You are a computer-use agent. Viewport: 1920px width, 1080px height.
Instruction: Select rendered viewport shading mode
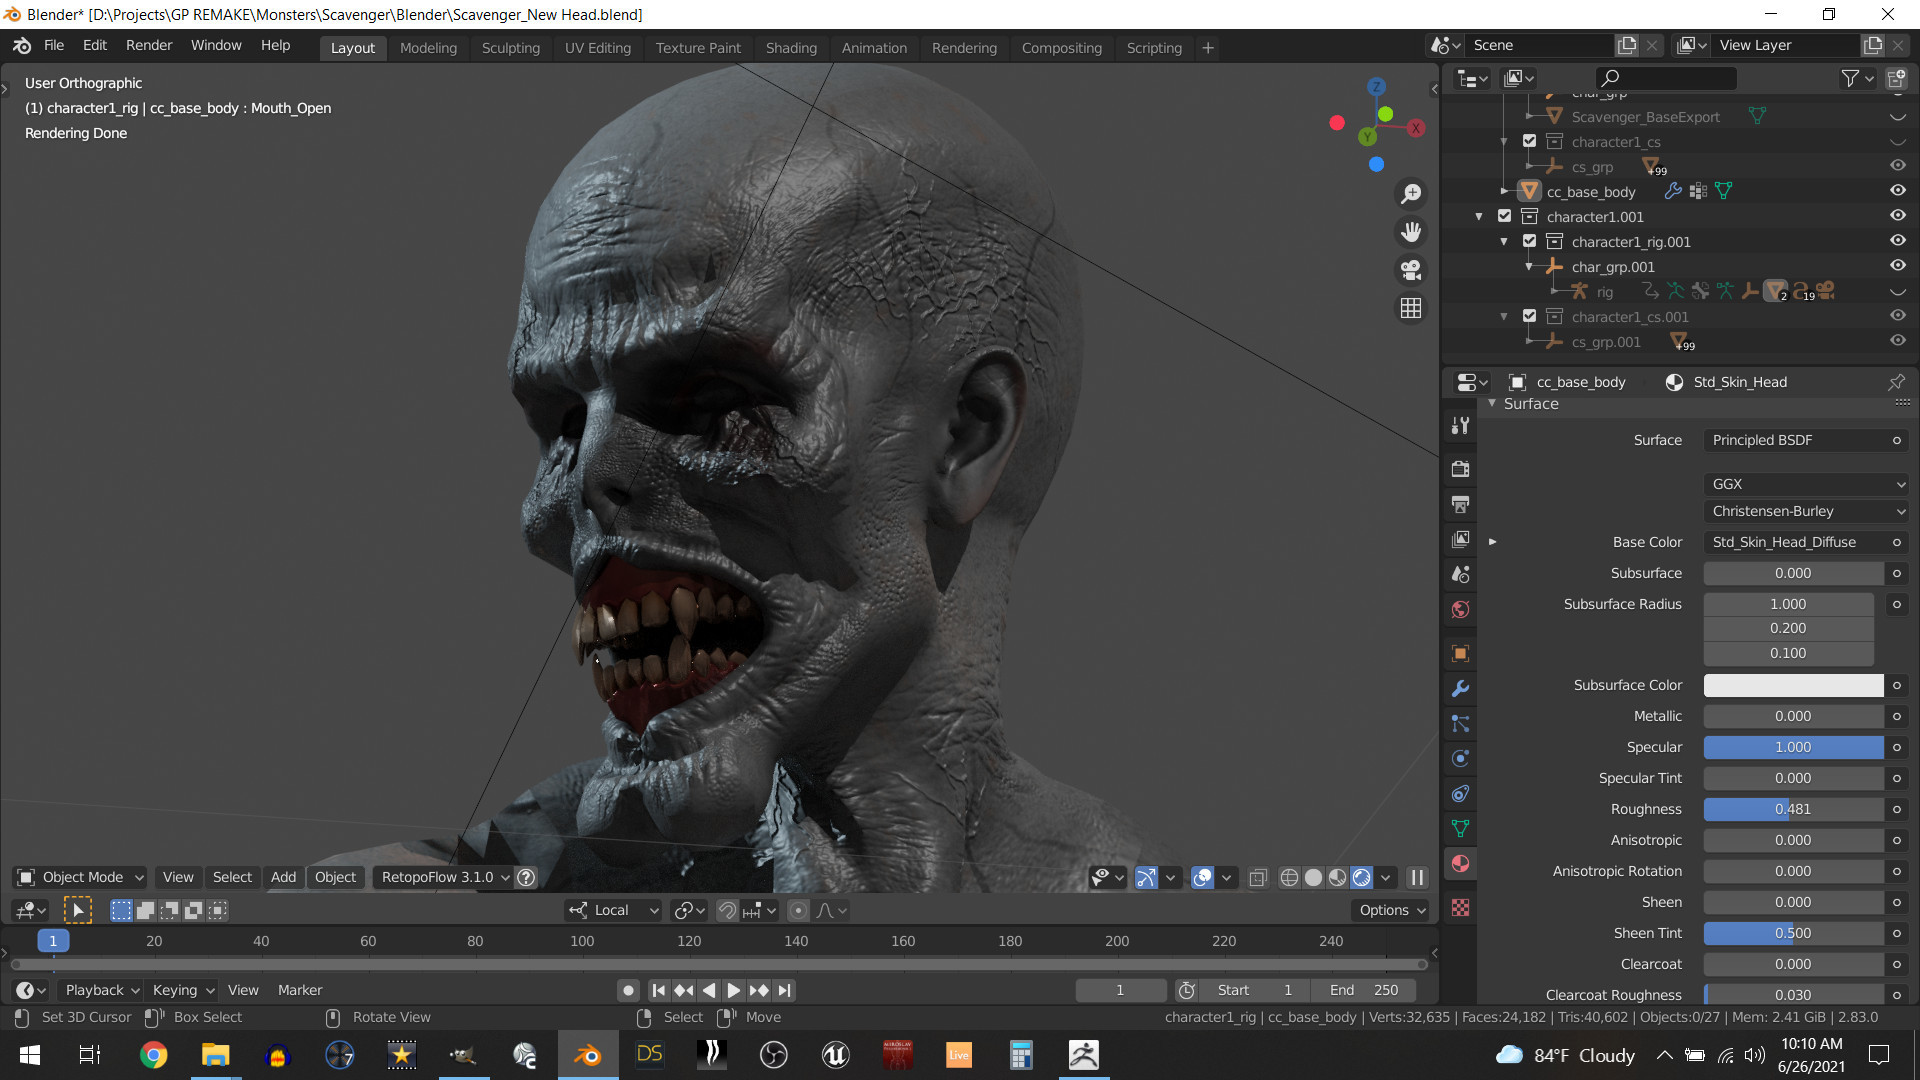(x=1361, y=878)
